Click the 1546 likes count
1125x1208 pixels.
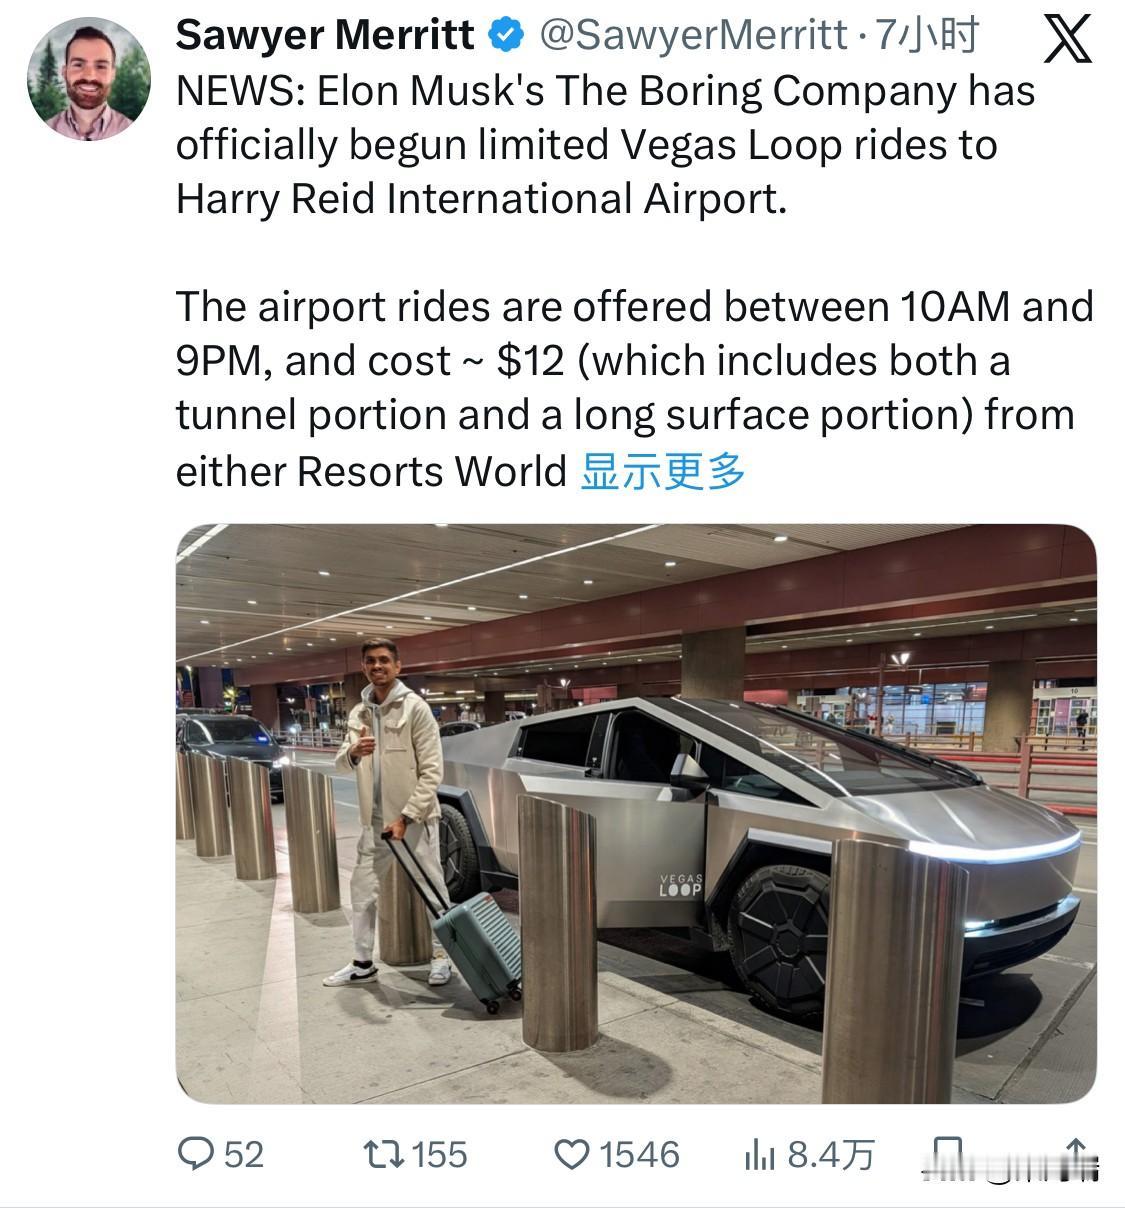(639, 1155)
